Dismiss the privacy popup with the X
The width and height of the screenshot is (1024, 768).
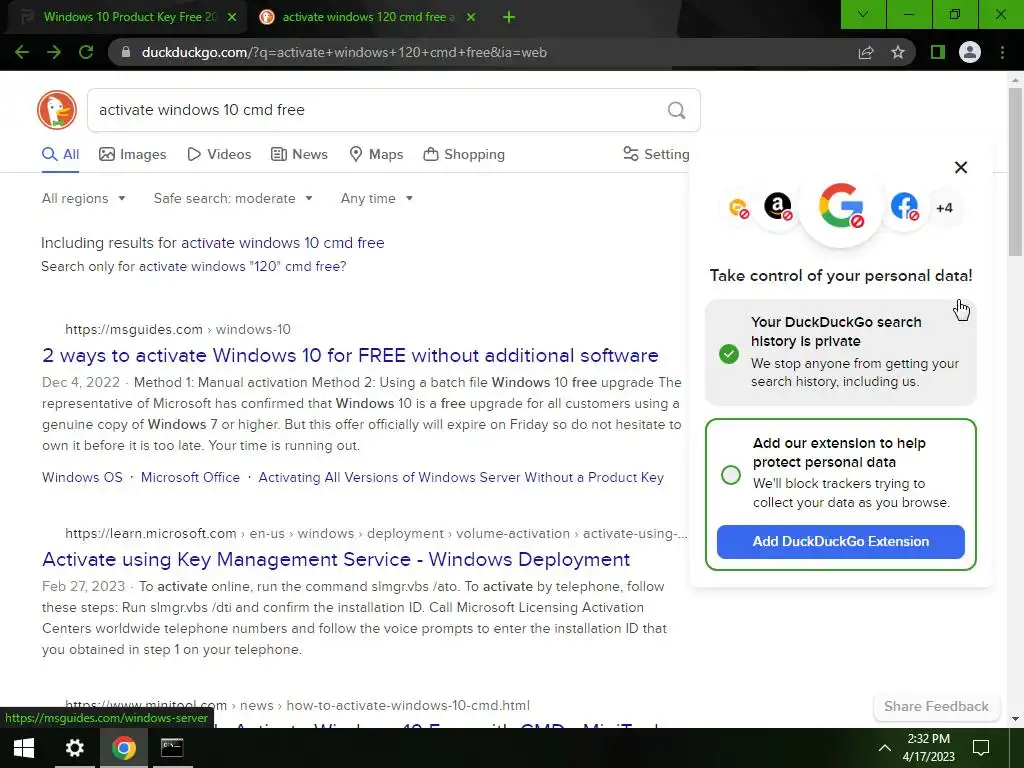pos(961,167)
